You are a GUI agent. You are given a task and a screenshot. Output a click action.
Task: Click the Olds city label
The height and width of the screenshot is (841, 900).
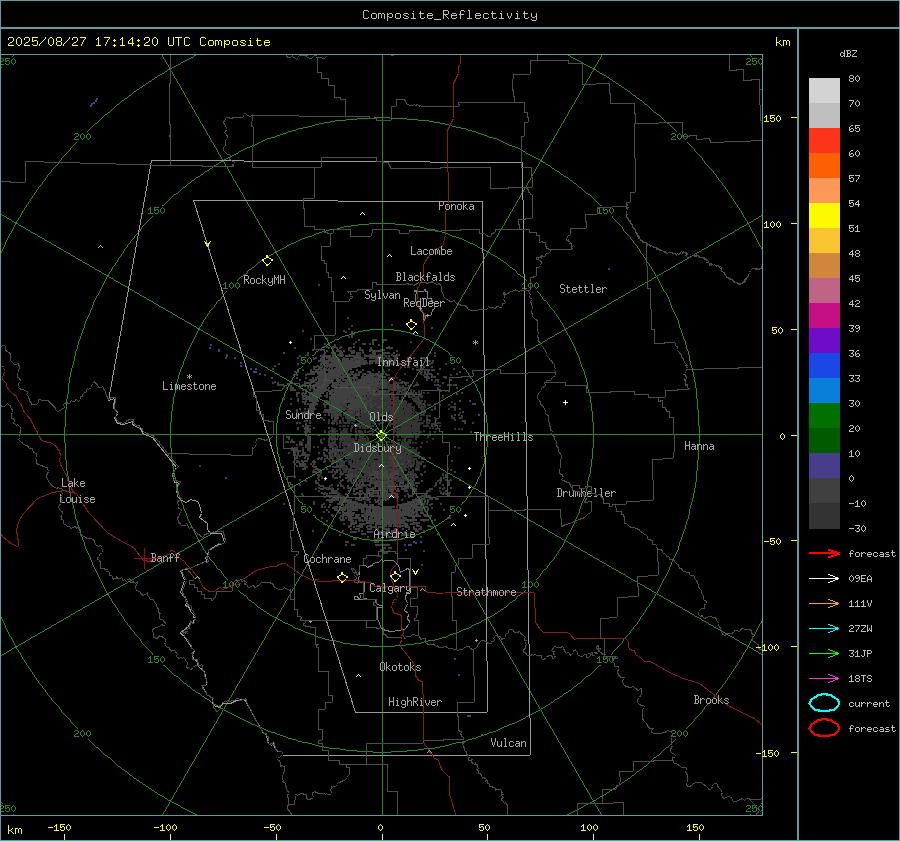click(381, 417)
